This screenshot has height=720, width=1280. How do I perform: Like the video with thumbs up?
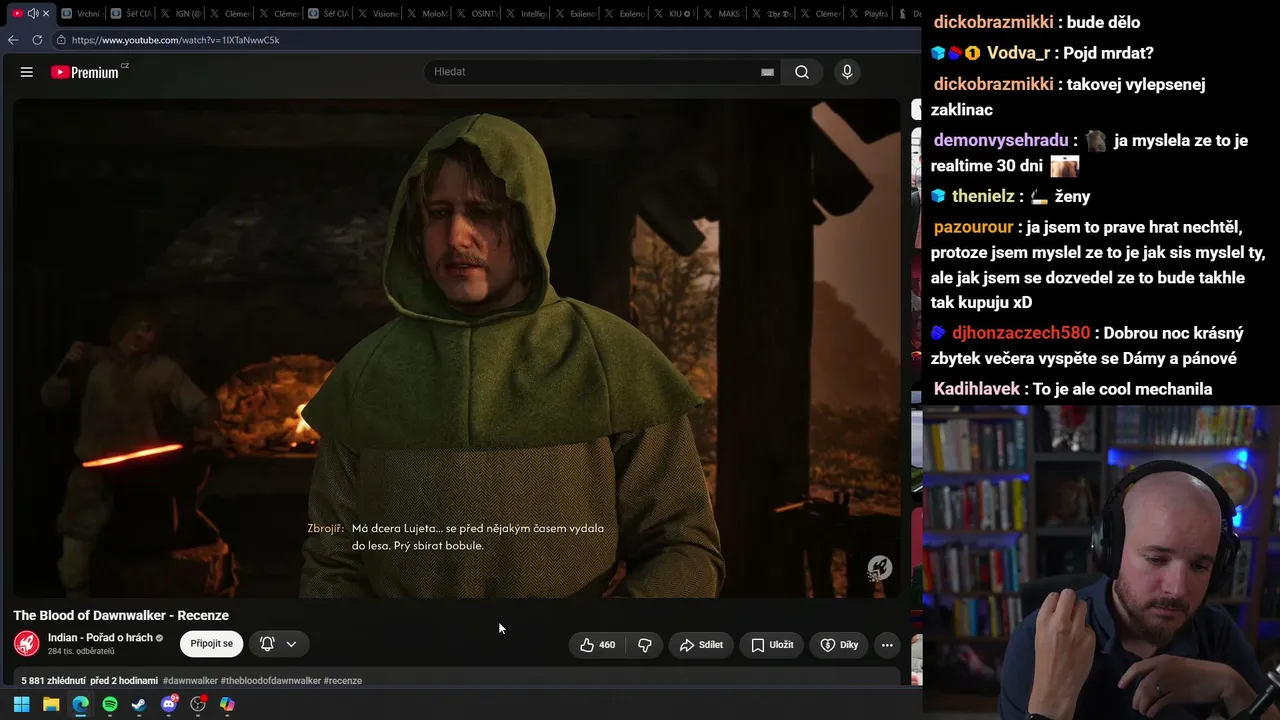click(597, 645)
